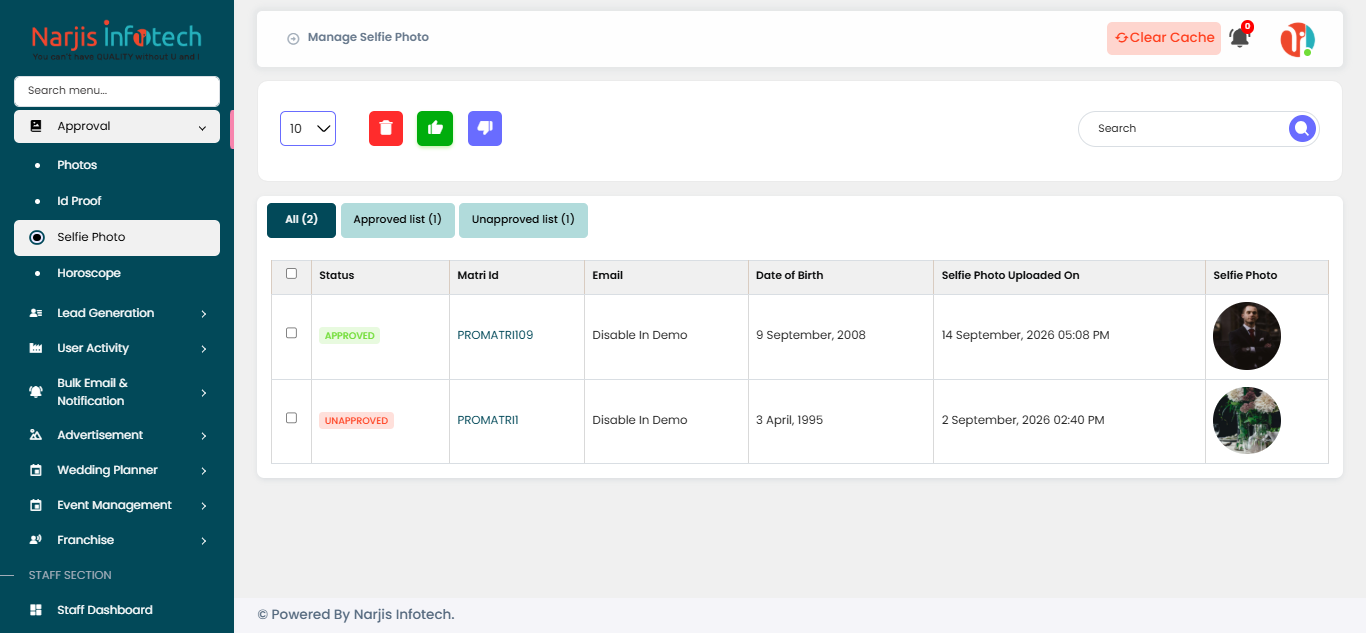Expand the Advertisement submenu arrow
Image resolution: width=1366 pixels, height=633 pixels.
tap(203, 436)
